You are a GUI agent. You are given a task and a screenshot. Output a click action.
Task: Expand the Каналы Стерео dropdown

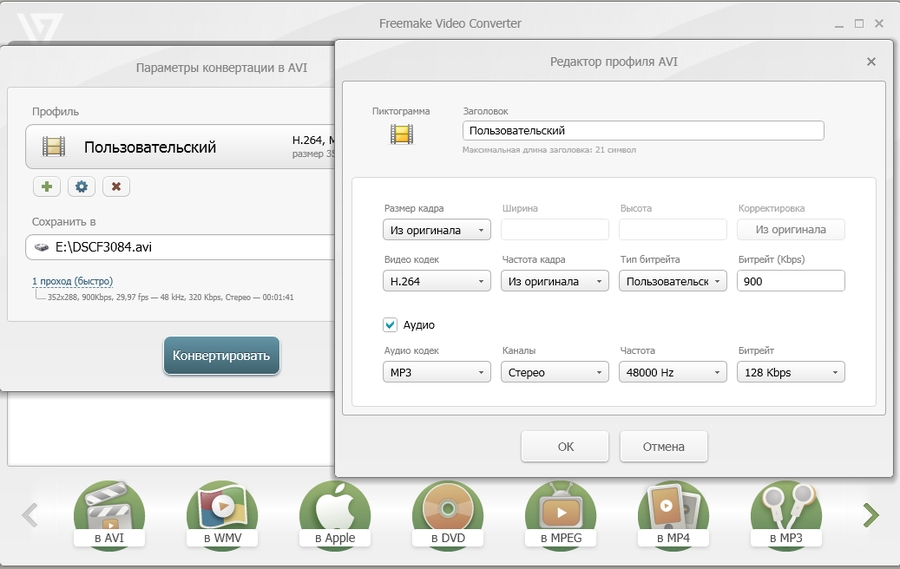[554, 372]
